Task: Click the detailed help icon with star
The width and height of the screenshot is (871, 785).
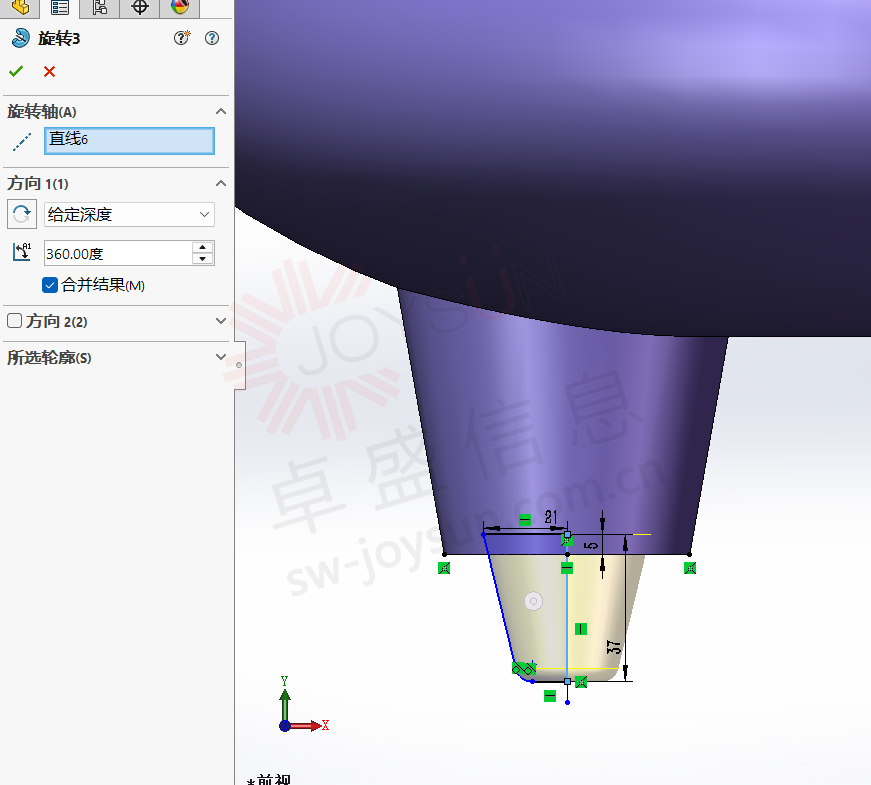Action: pyautogui.click(x=181, y=38)
